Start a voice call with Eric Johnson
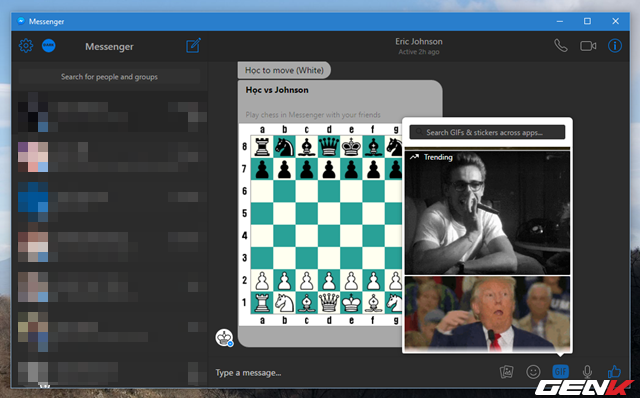Viewport: 640px width, 398px height. point(561,46)
